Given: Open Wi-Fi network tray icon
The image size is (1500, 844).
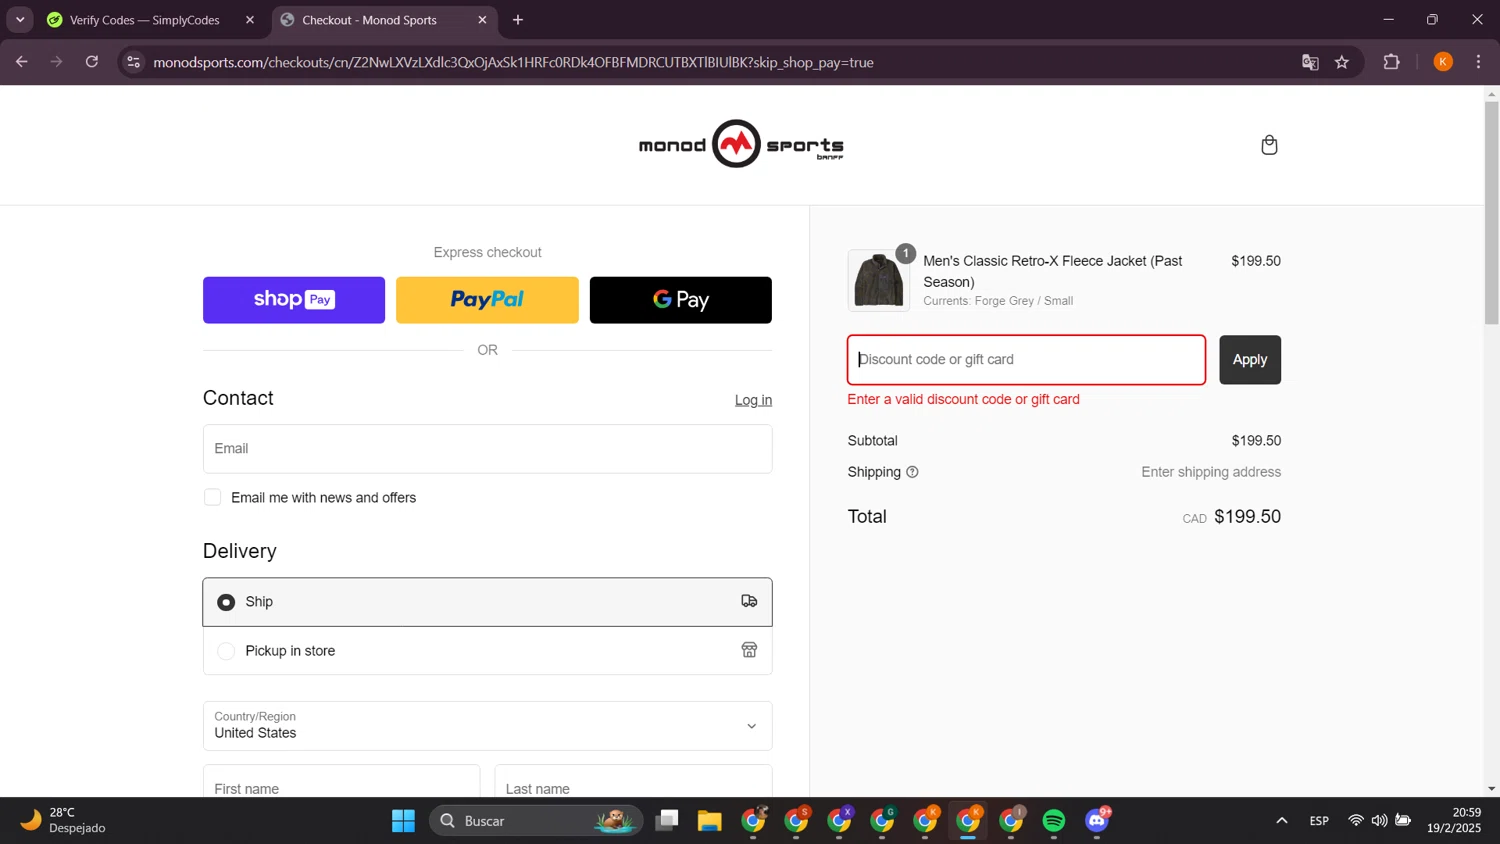Looking at the screenshot, I should 1355,821.
